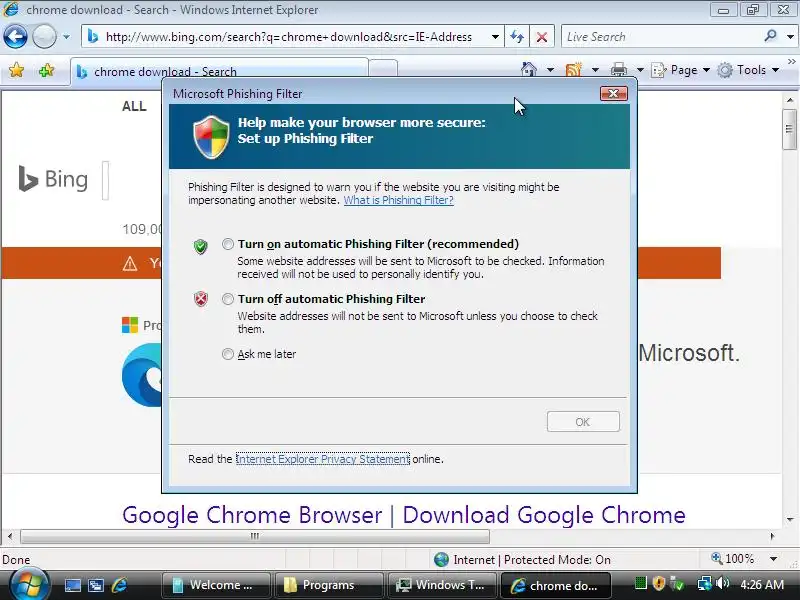Open the Windows Start orb
The width and height of the screenshot is (800, 600).
[x=28, y=585]
